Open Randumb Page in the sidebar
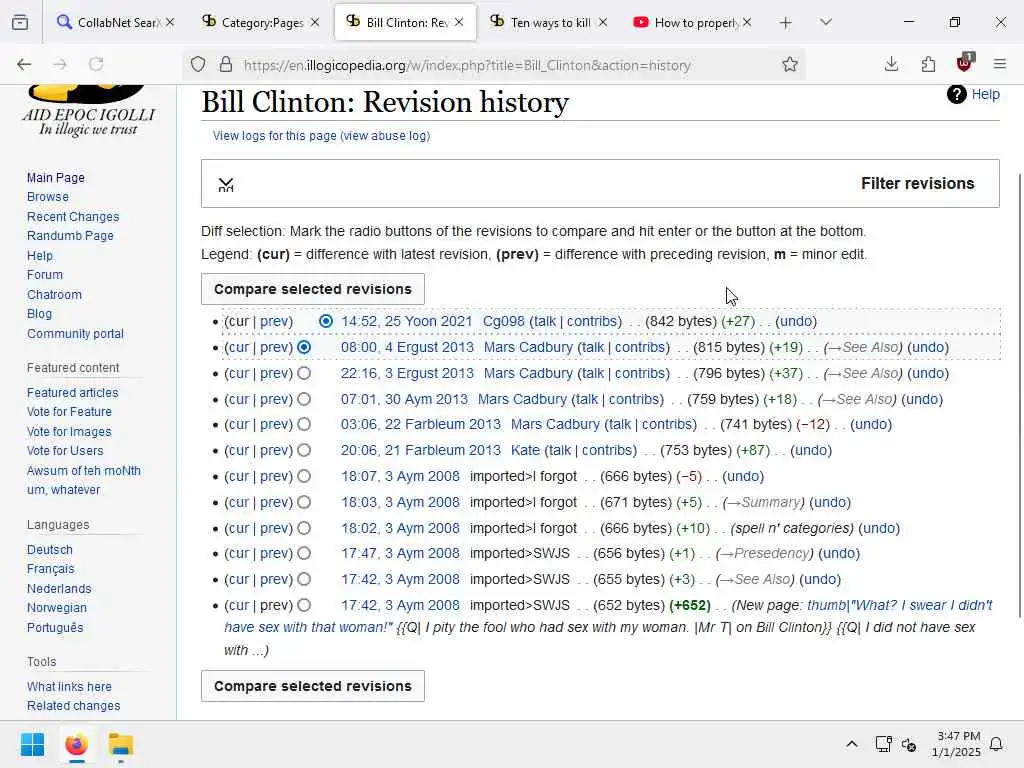The image size is (1024, 768). click(70, 236)
